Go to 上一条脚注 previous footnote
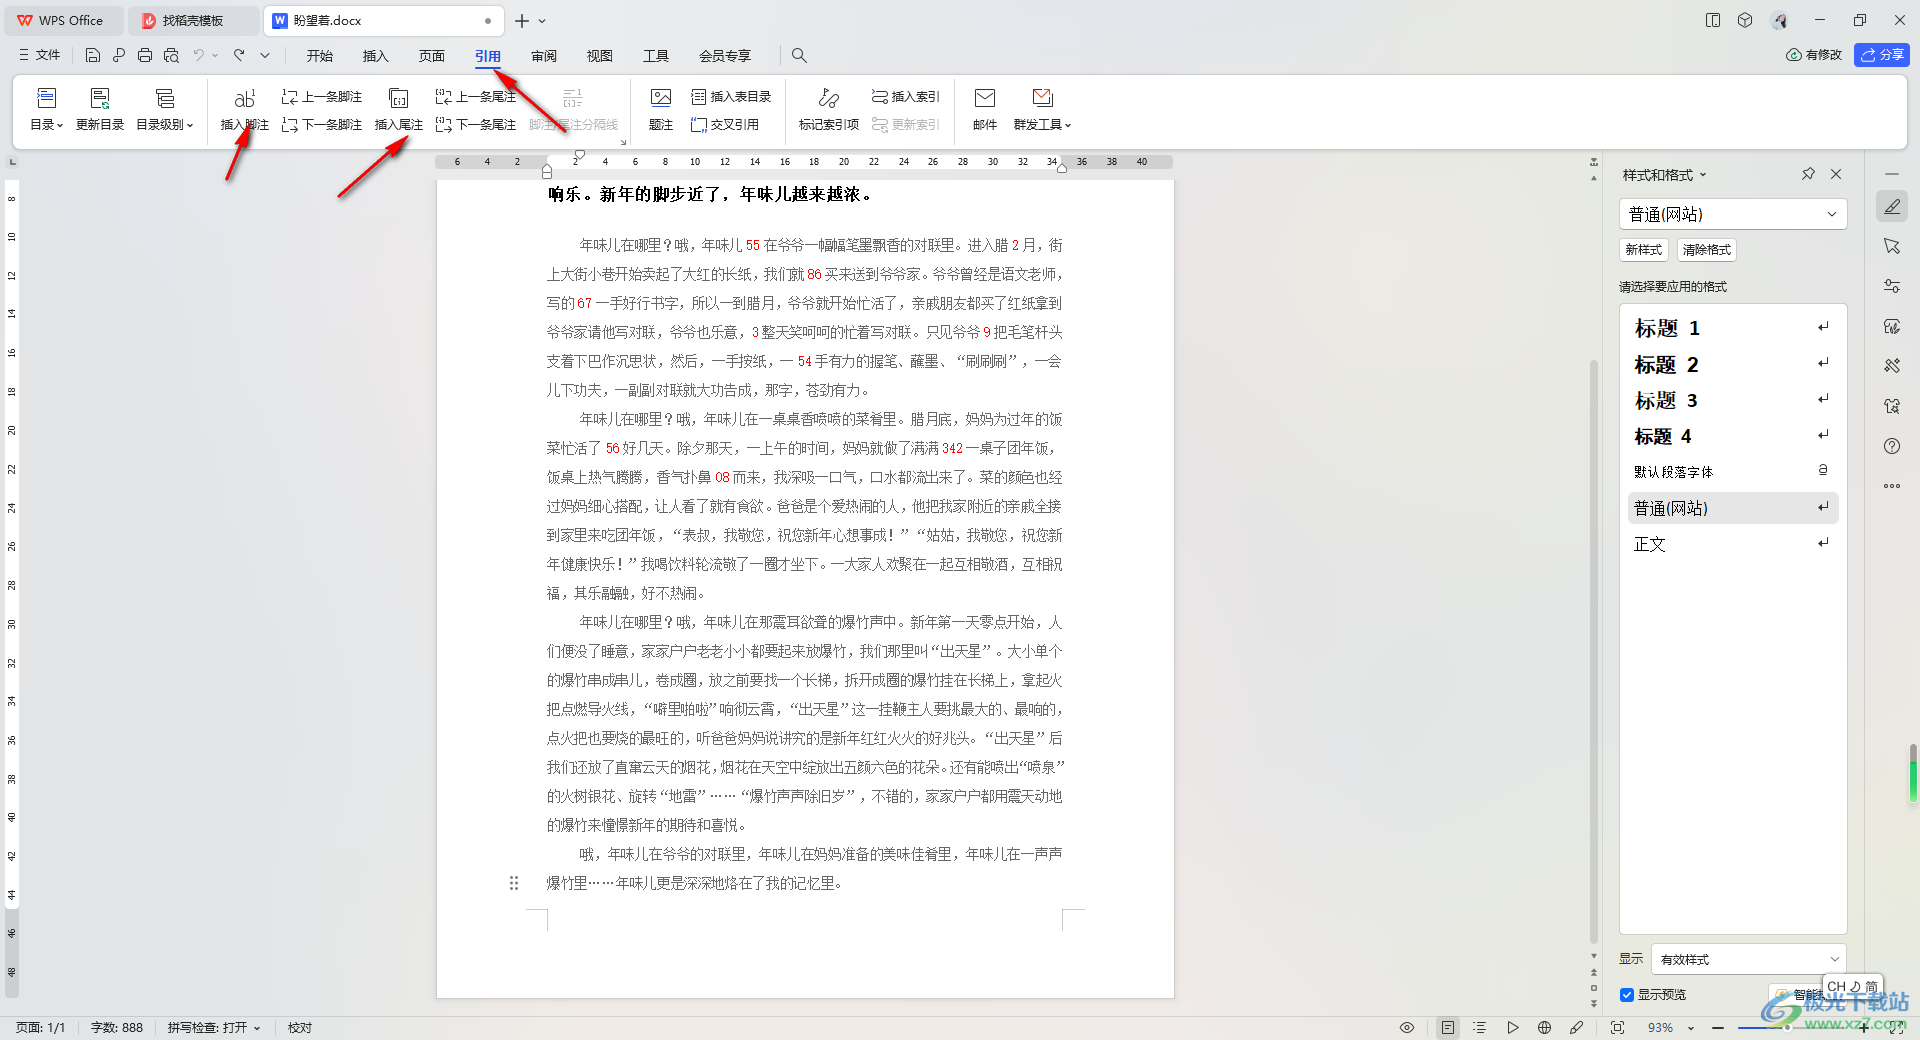 322,97
